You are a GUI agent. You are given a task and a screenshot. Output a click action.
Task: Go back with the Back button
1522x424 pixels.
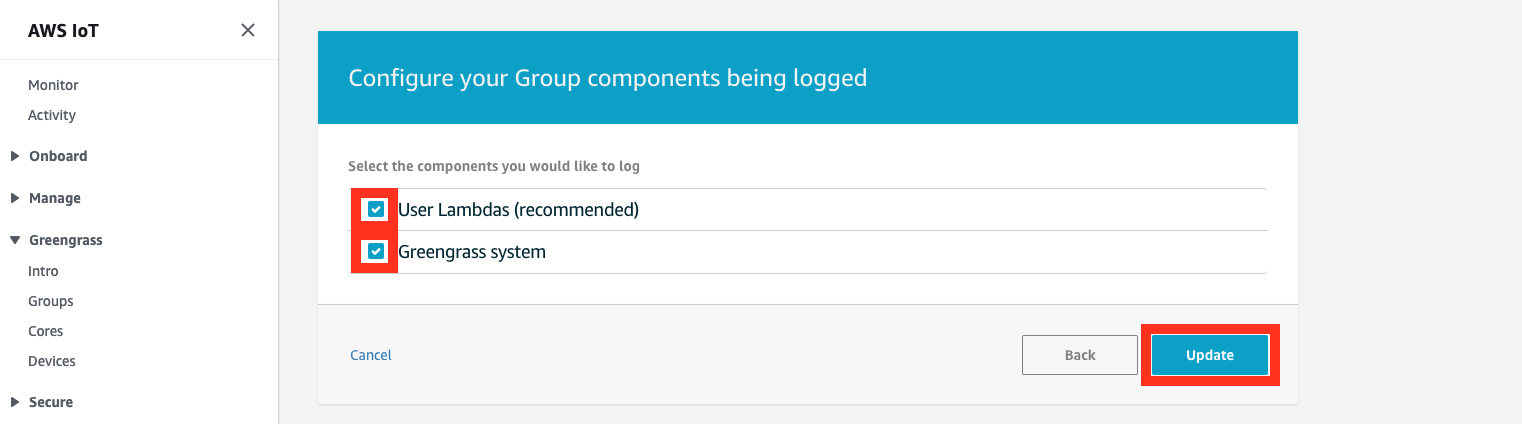pyautogui.click(x=1080, y=355)
